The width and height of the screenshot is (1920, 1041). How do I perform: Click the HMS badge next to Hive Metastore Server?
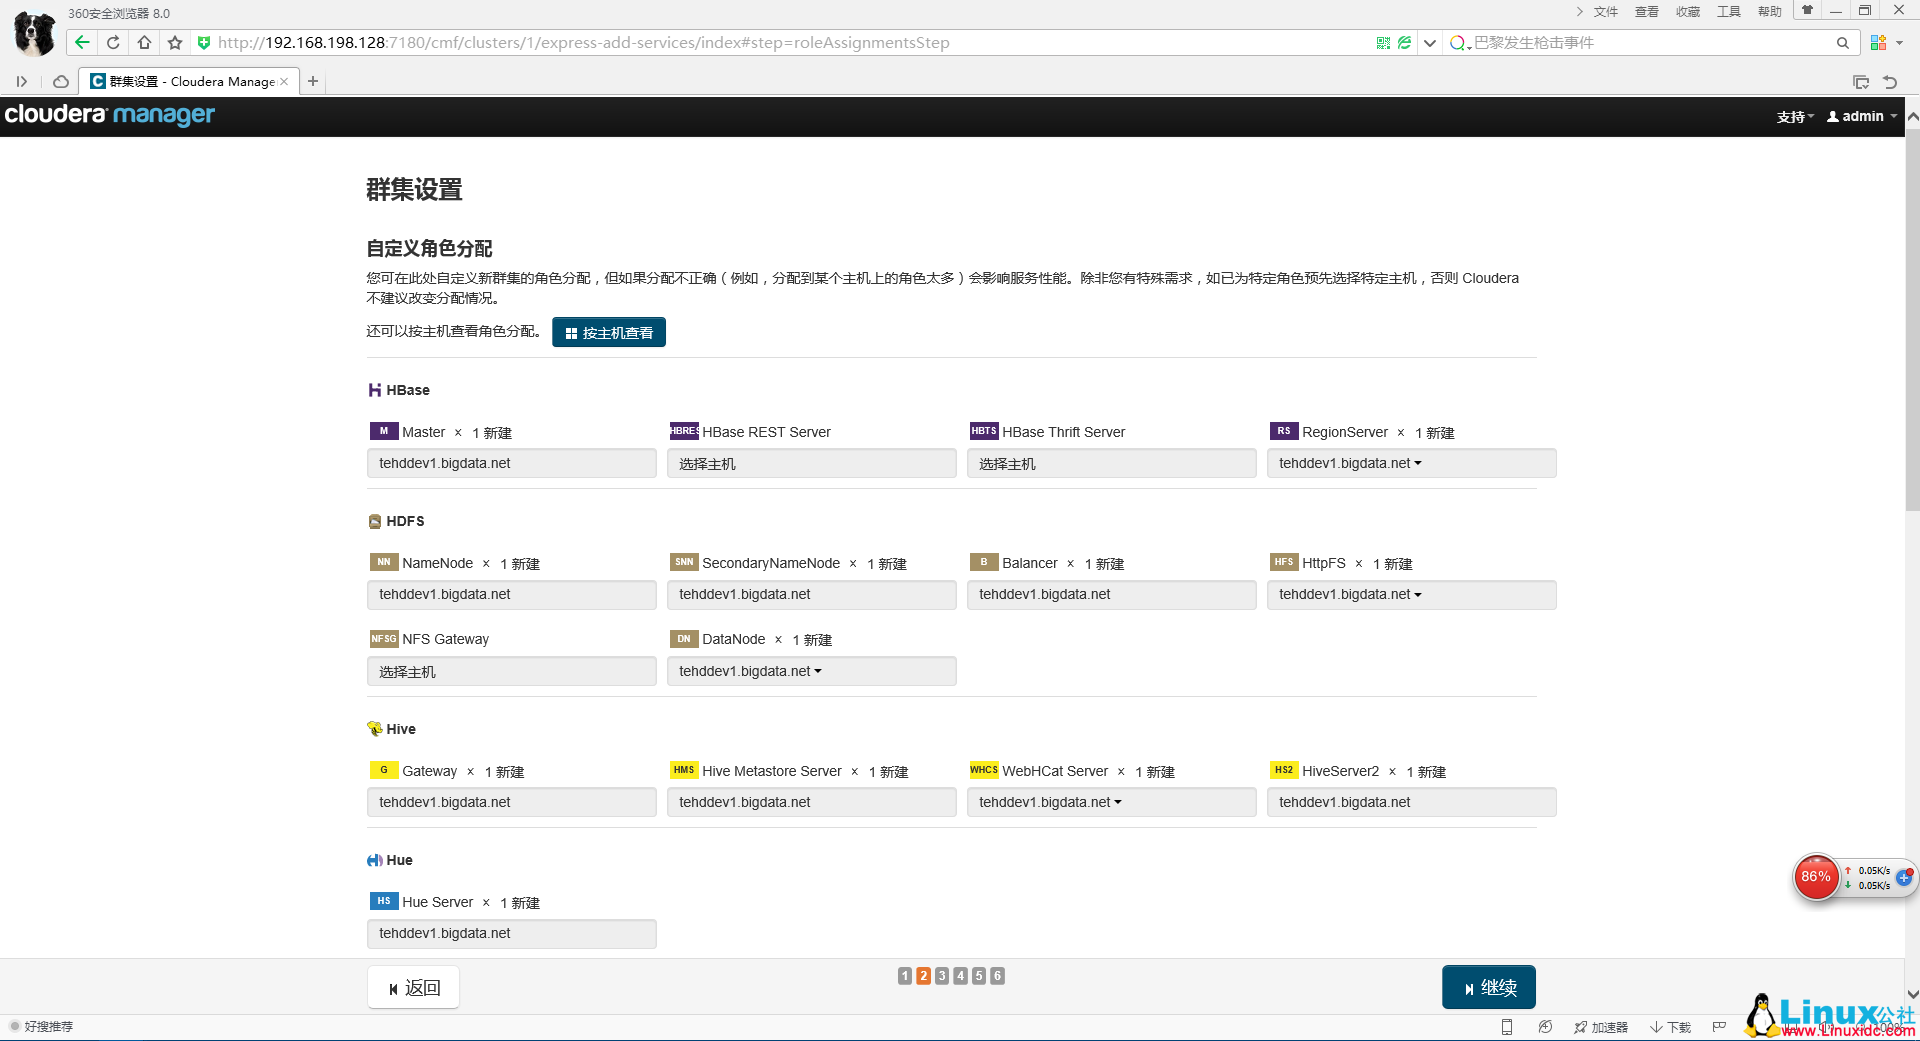[x=684, y=770]
